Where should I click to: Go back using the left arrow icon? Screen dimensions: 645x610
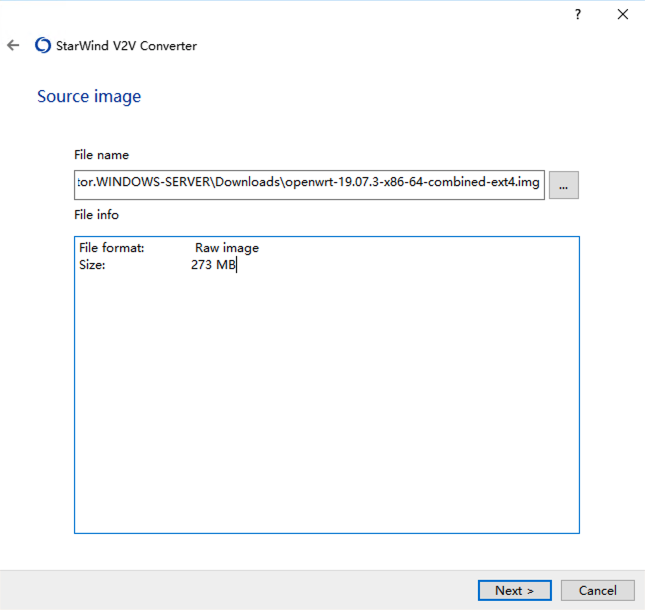(13, 45)
